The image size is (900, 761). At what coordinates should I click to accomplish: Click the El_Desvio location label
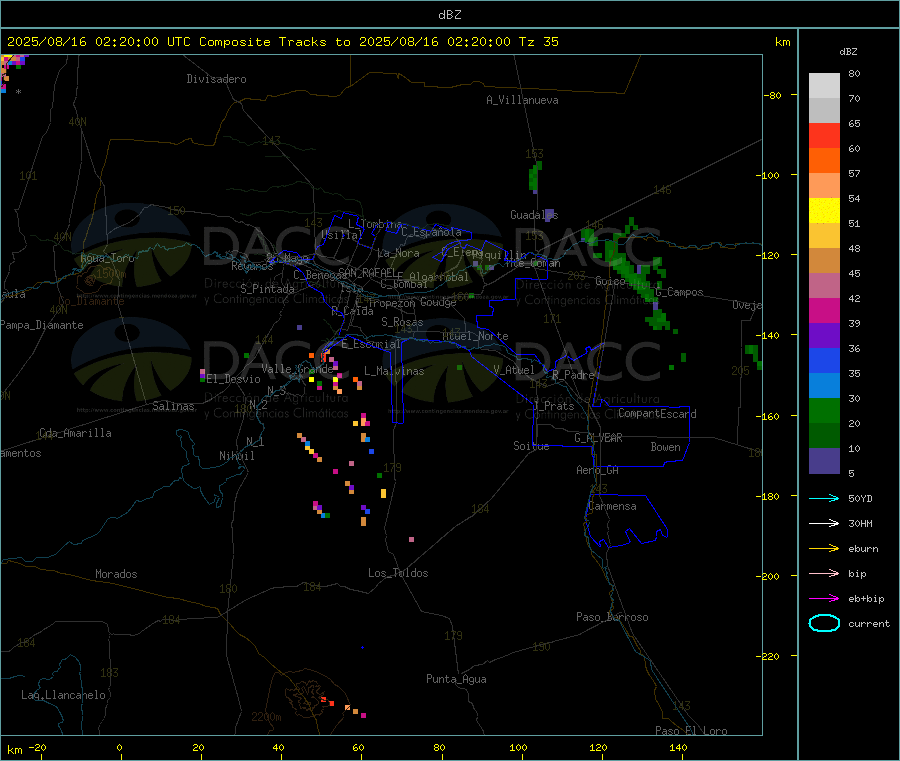click(233, 379)
